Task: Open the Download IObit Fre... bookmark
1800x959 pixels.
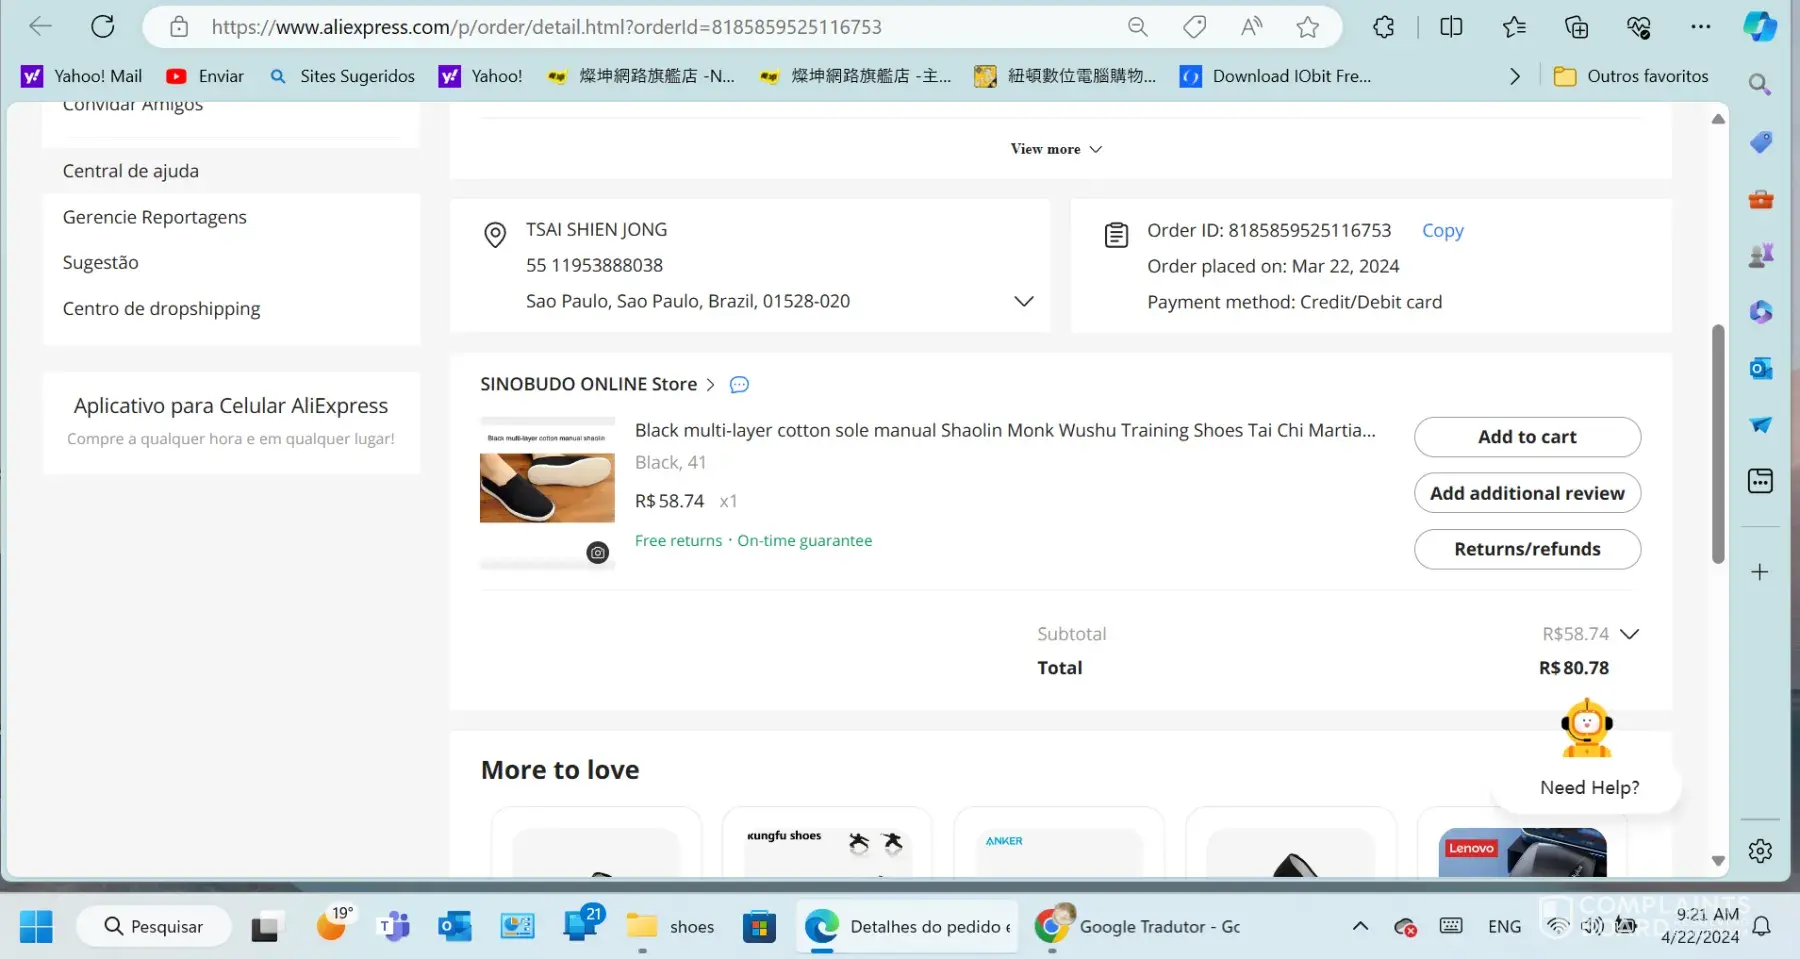Action: [x=1276, y=76]
